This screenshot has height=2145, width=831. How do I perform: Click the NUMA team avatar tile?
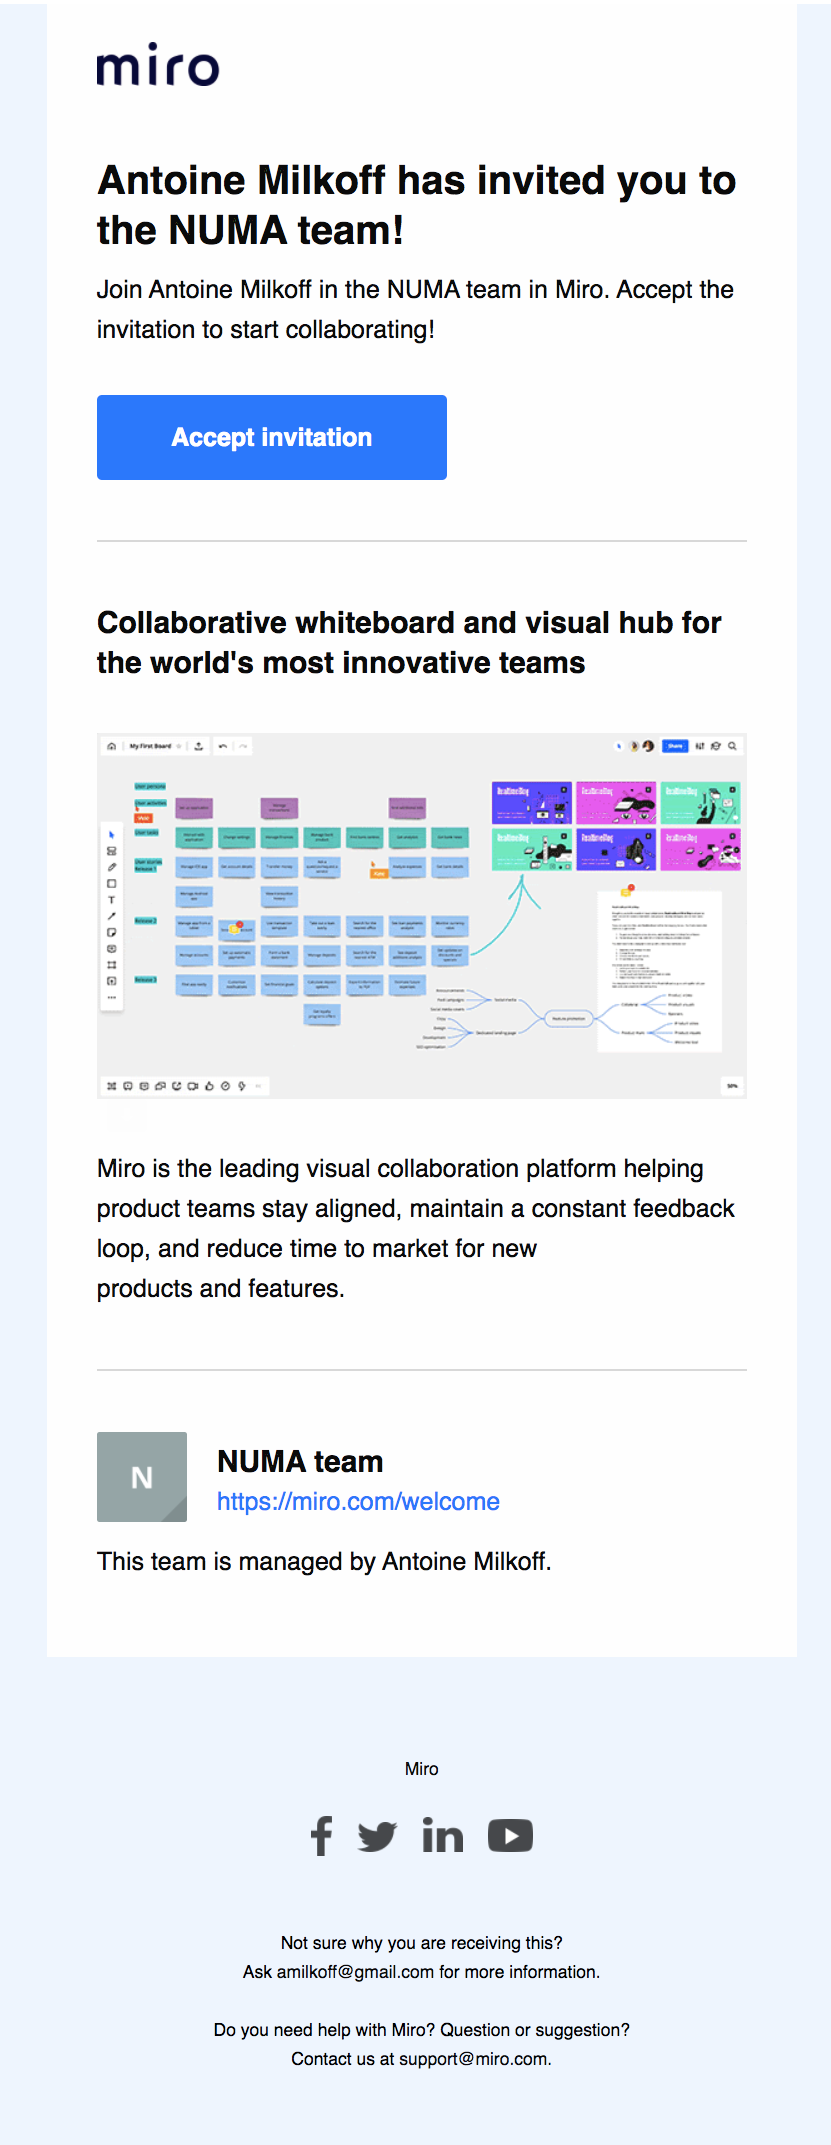142,1476
